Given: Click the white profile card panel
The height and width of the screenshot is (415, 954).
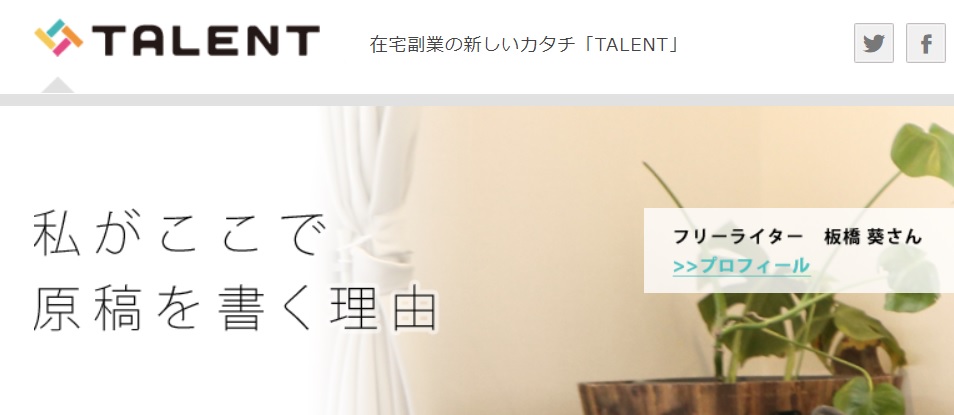Looking at the screenshot, I should pos(799,251).
